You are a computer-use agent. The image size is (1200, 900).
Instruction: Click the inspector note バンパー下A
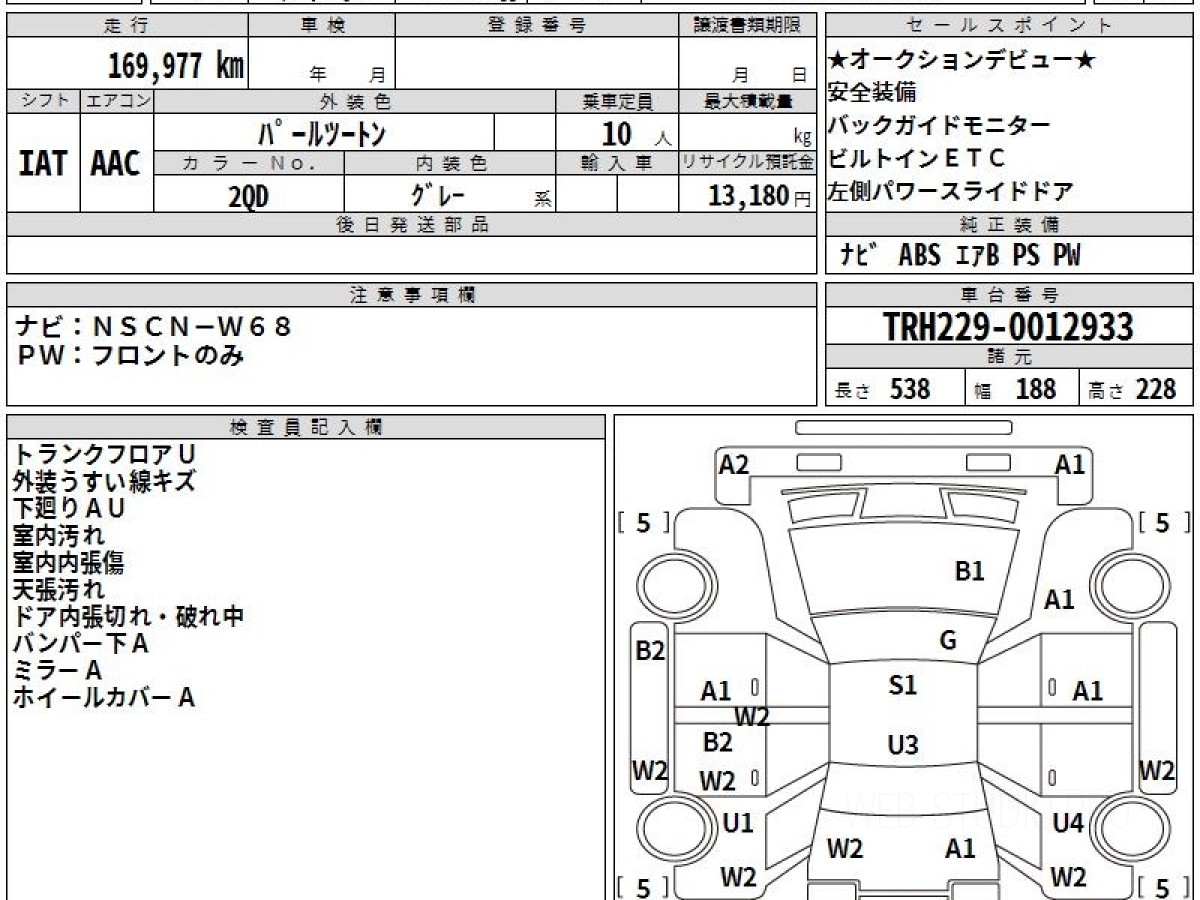pos(81,643)
